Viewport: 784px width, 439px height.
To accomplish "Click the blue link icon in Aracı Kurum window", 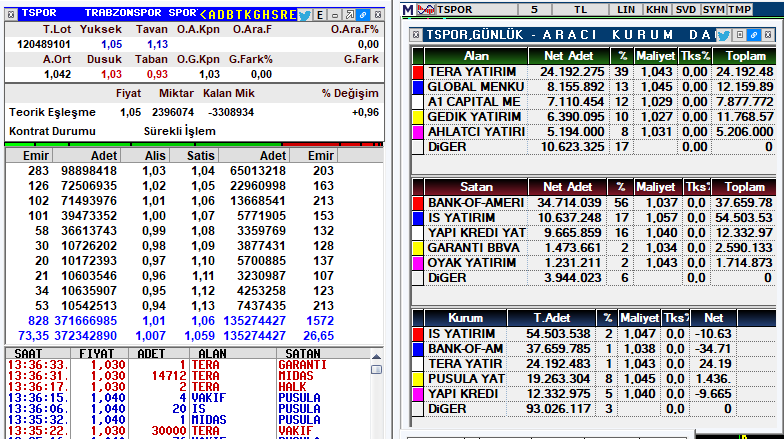I will 754,35.
